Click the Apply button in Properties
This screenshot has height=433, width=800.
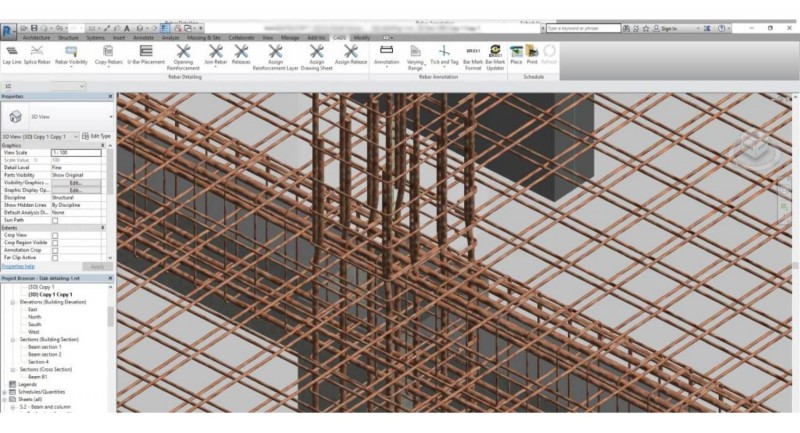pyautogui.click(x=97, y=267)
